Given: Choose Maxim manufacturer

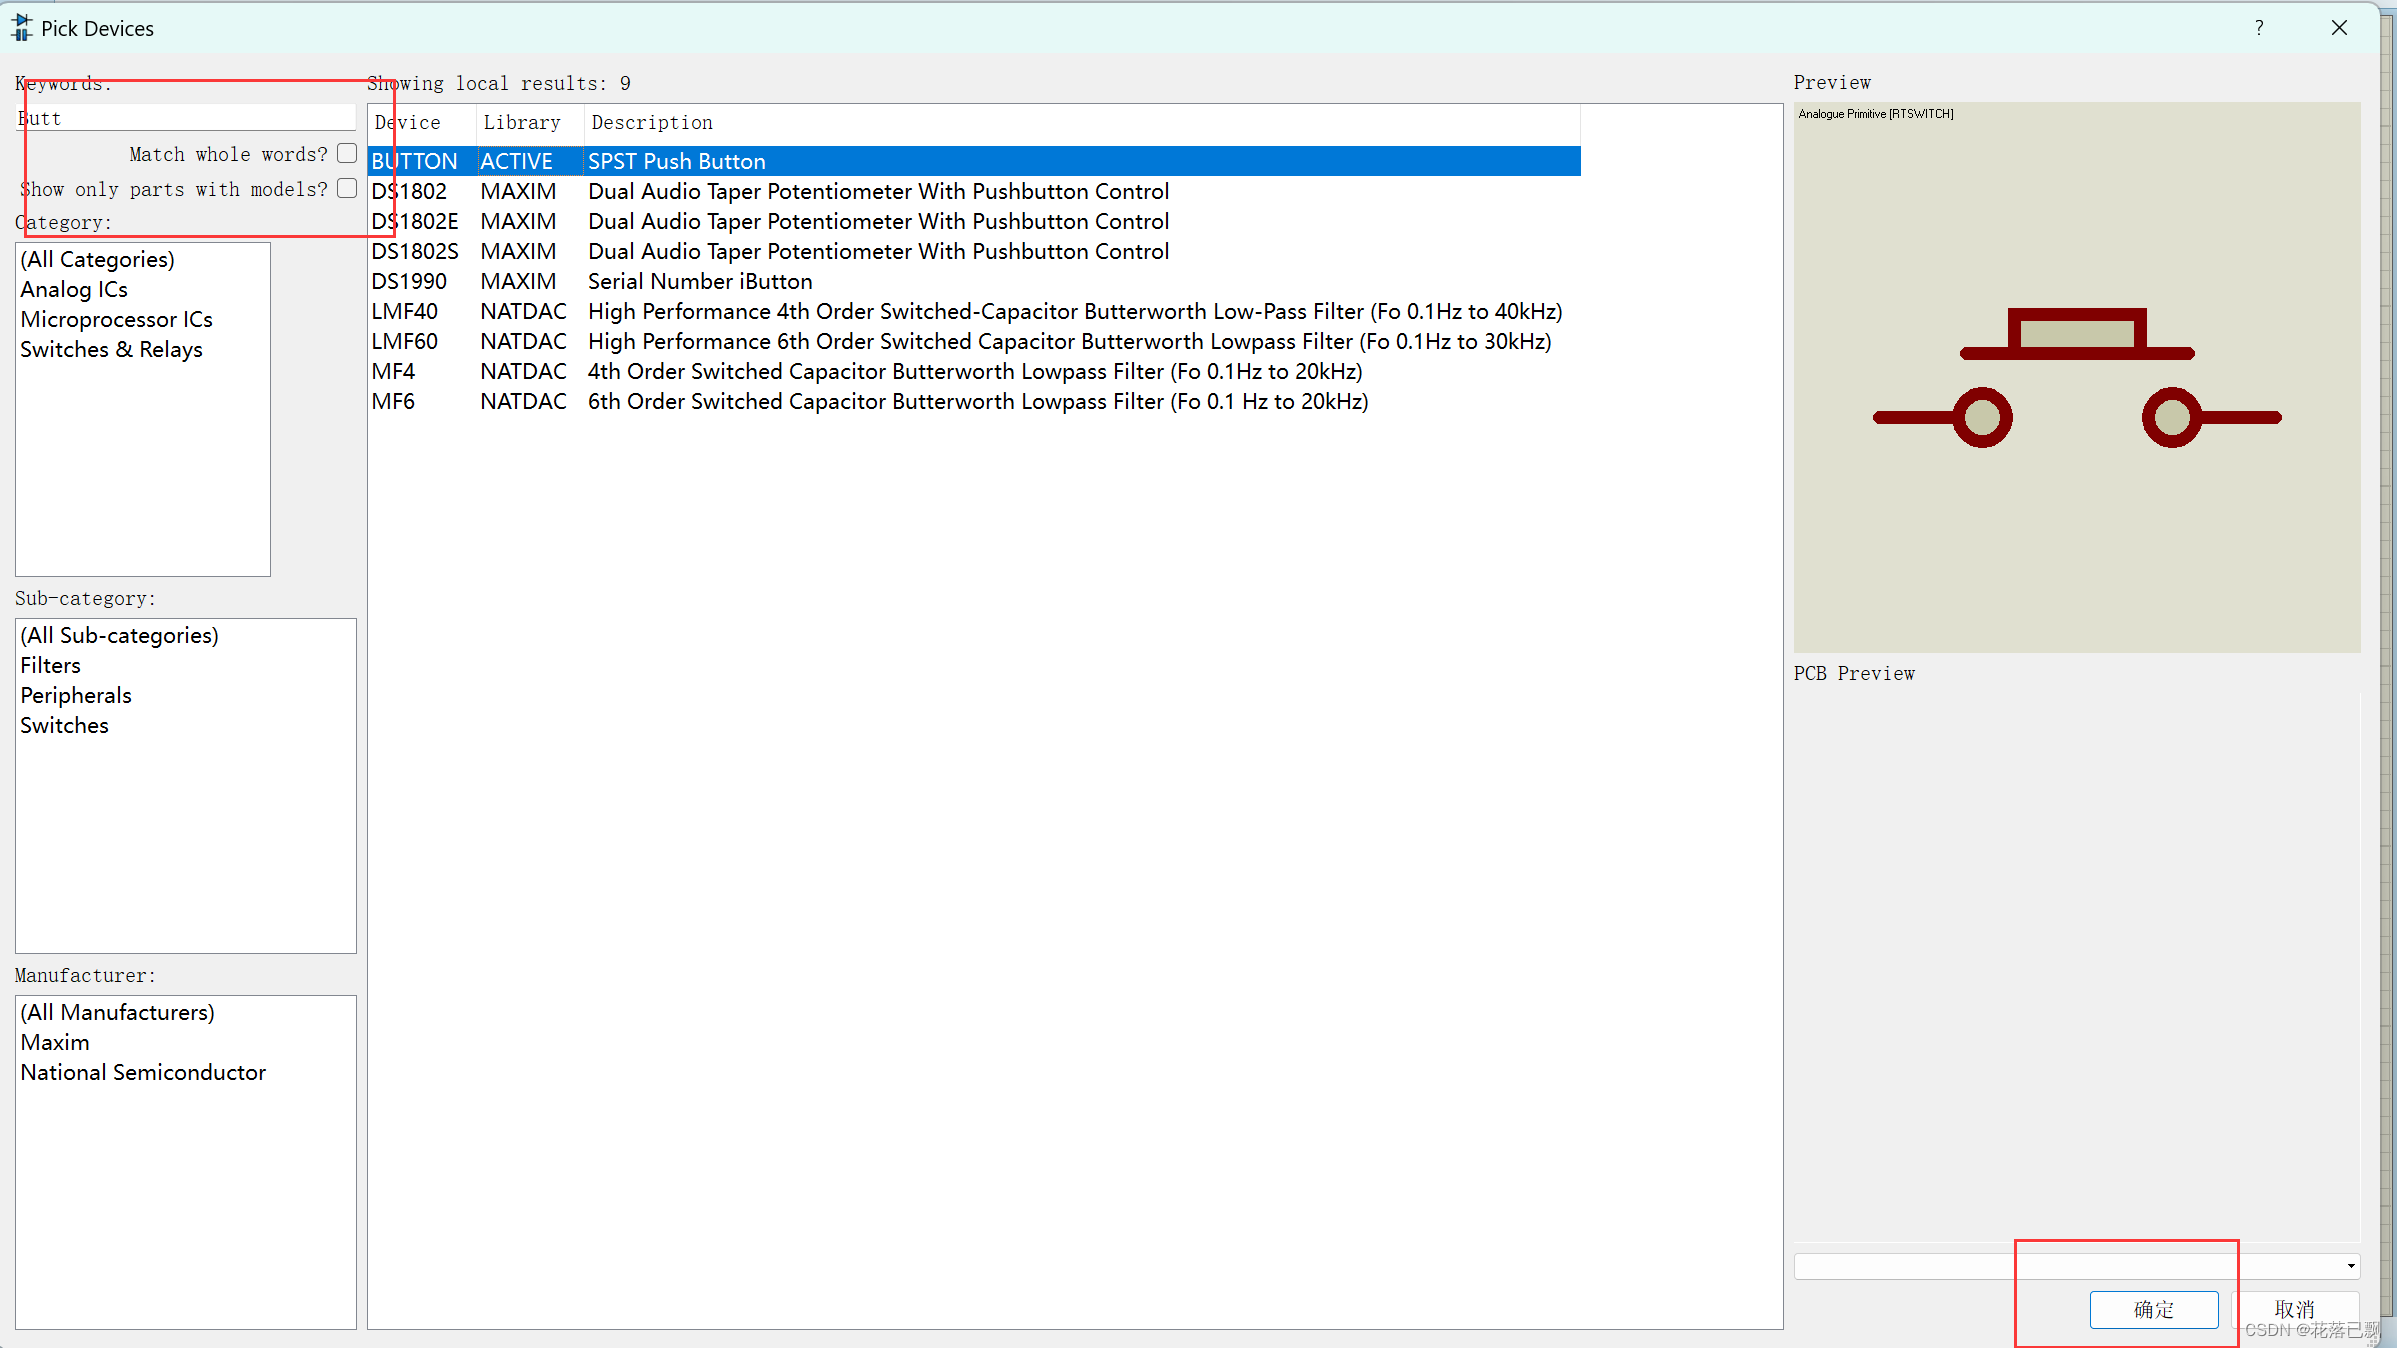Looking at the screenshot, I should point(55,1042).
